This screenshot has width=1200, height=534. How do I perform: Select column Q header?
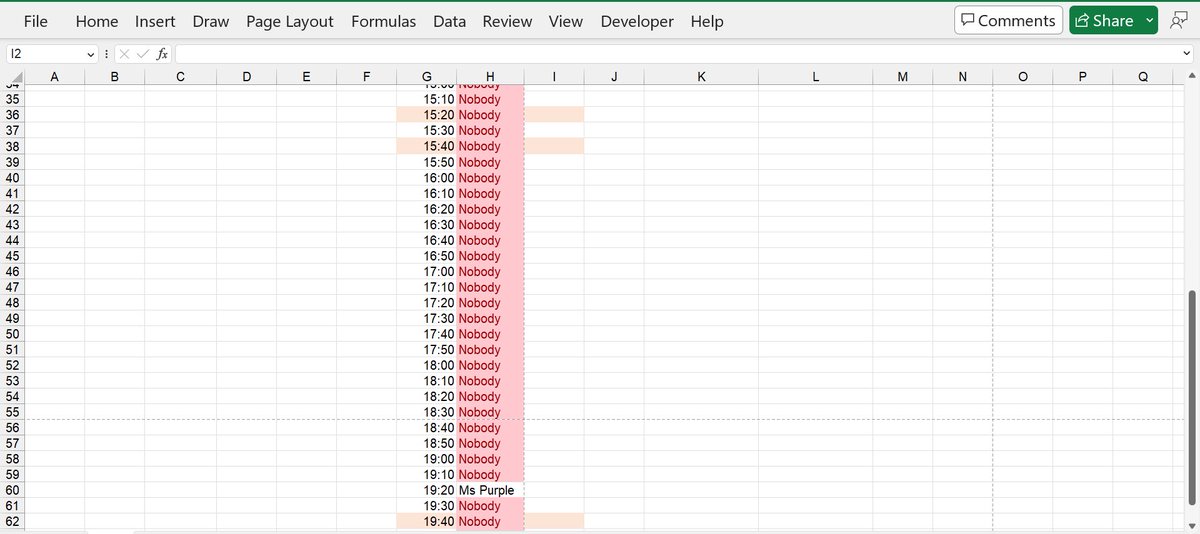point(1143,77)
